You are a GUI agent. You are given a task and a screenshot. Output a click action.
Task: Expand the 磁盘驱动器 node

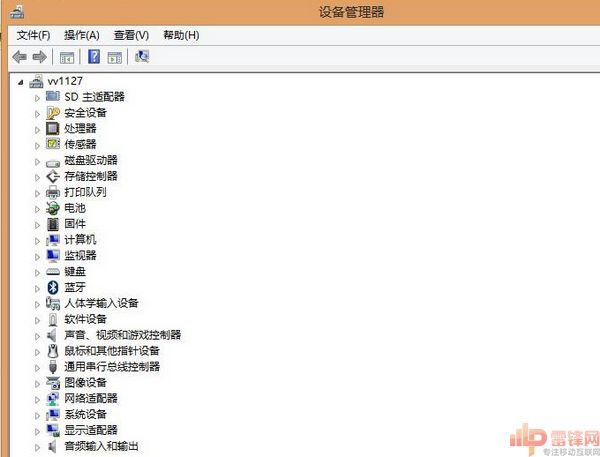click(x=37, y=162)
